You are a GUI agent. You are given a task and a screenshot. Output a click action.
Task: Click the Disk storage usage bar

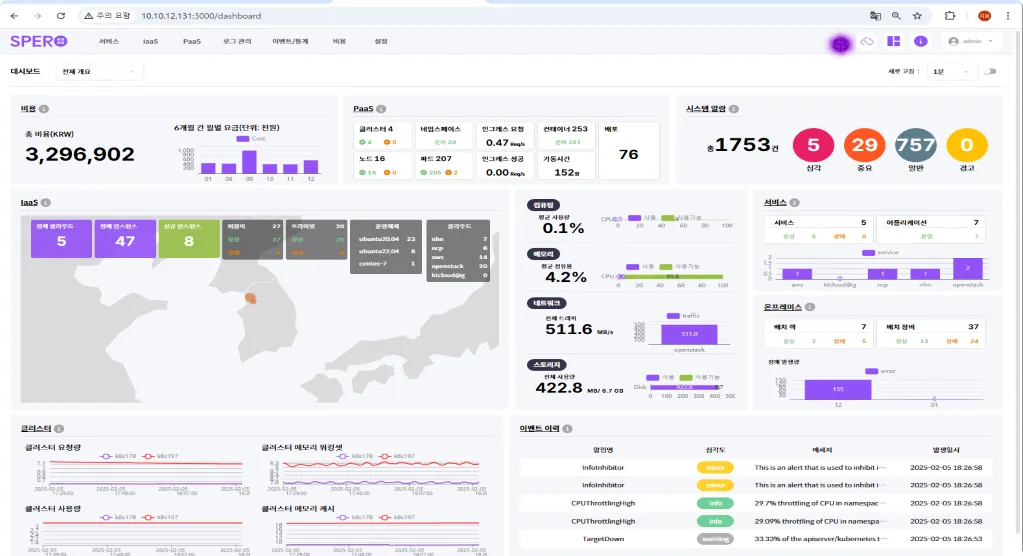coord(686,387)
